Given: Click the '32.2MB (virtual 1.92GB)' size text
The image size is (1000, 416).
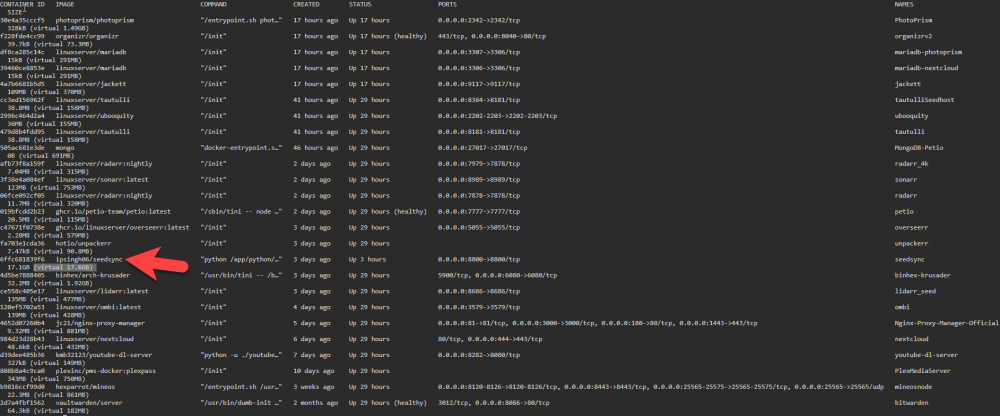Looking at the screenshot, I should click(x=50, y=283).
